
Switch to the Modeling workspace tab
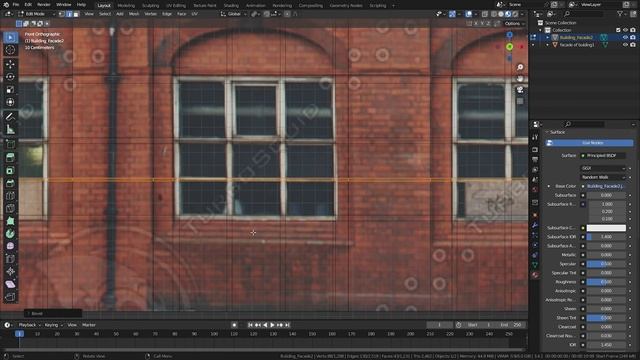[x=126, y=6]
